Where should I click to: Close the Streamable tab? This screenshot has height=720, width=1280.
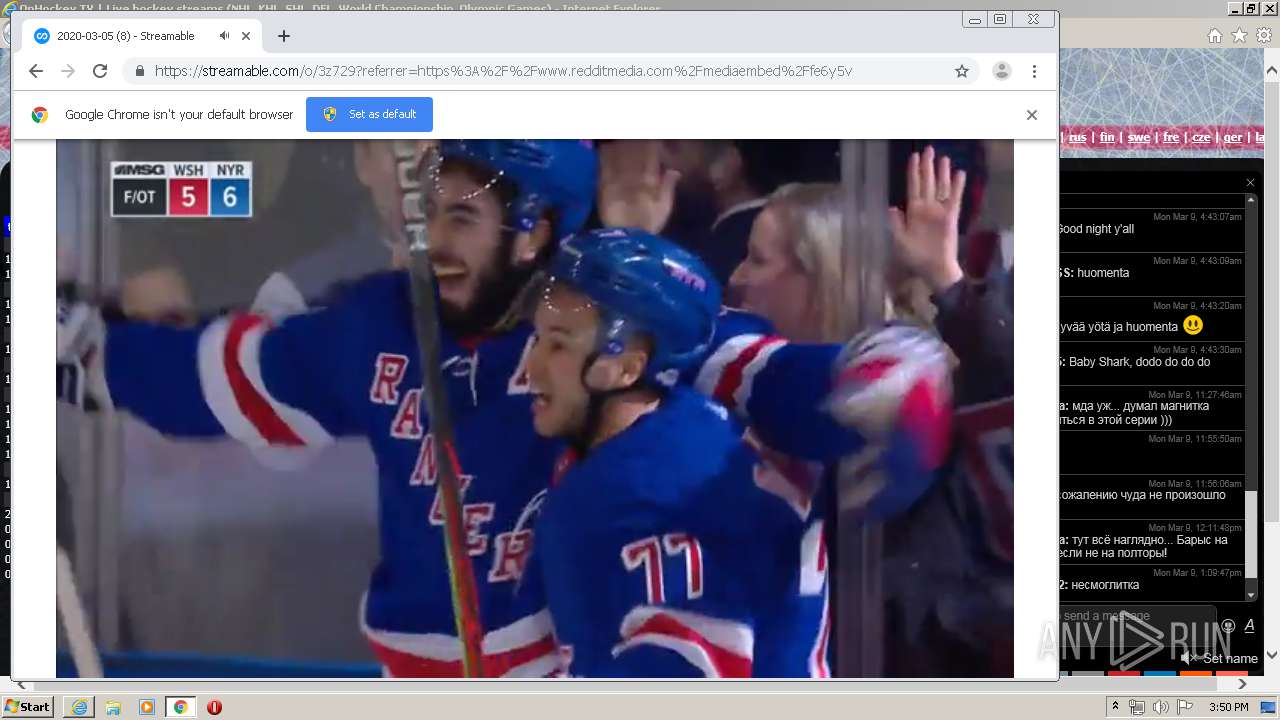[x=246, y=36]
